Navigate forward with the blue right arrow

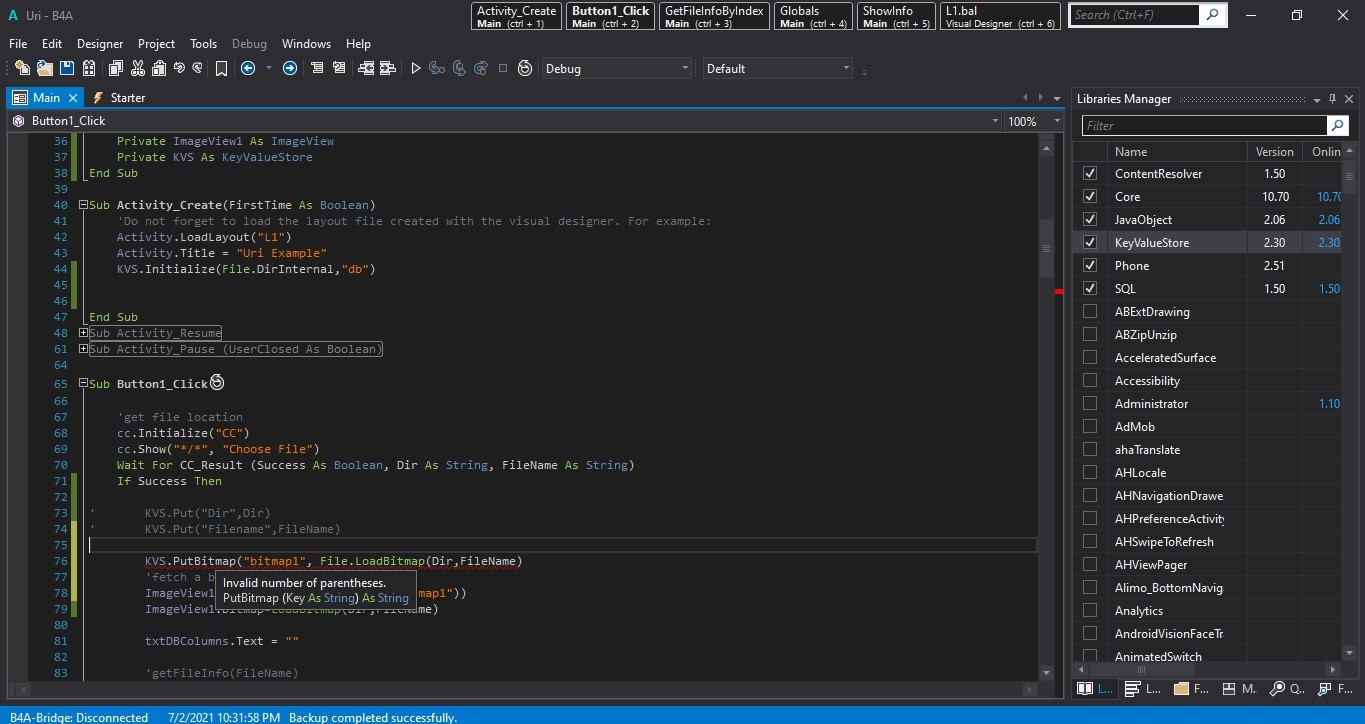pos(290,68)
